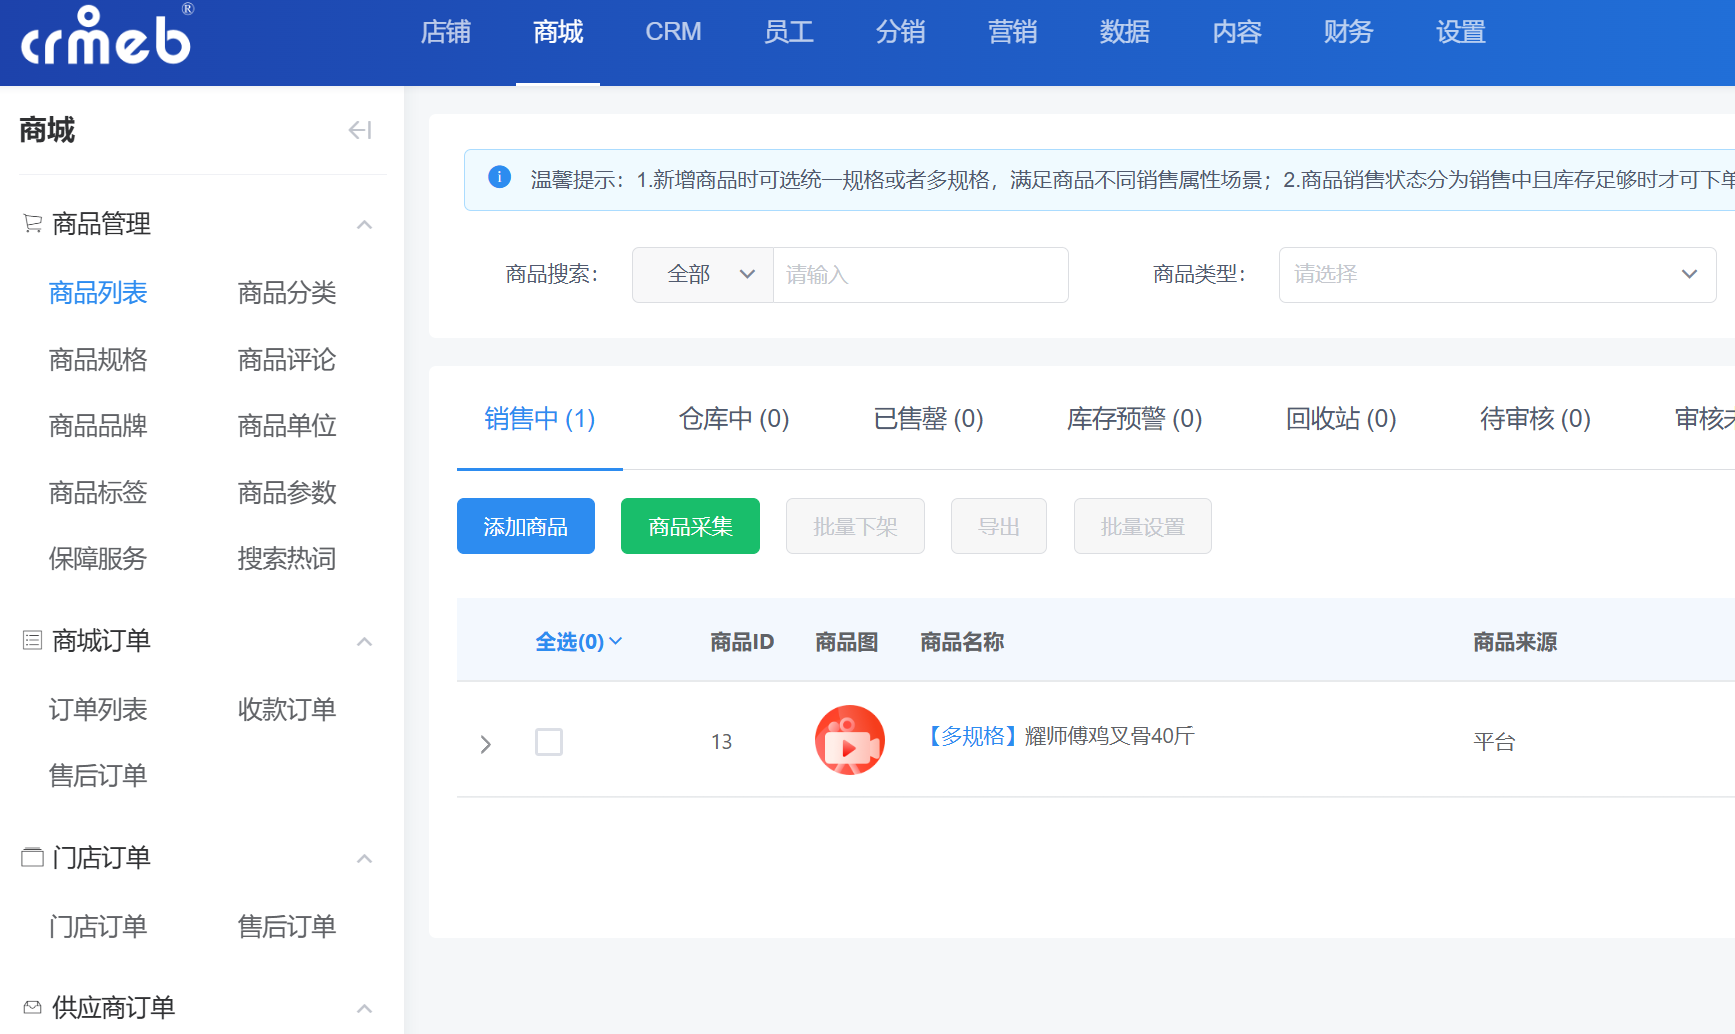
Task: Click the 添加商品 button
Action: [526, 526]
